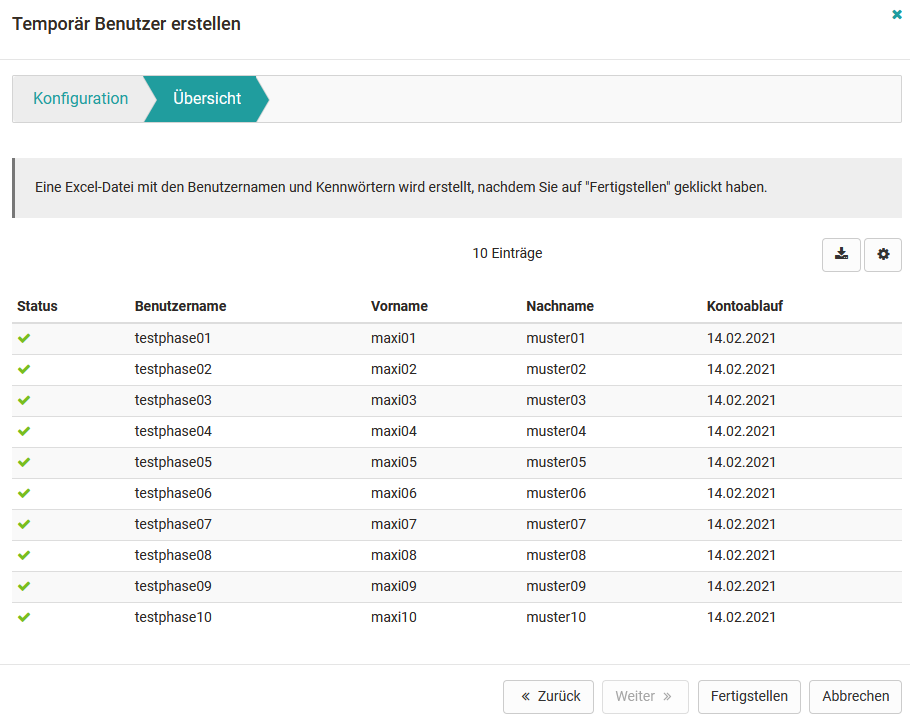The width and height of the screenshot is (910, 716).
Task: Select the testphase07 username cell
Action: (x=173, y=524)
